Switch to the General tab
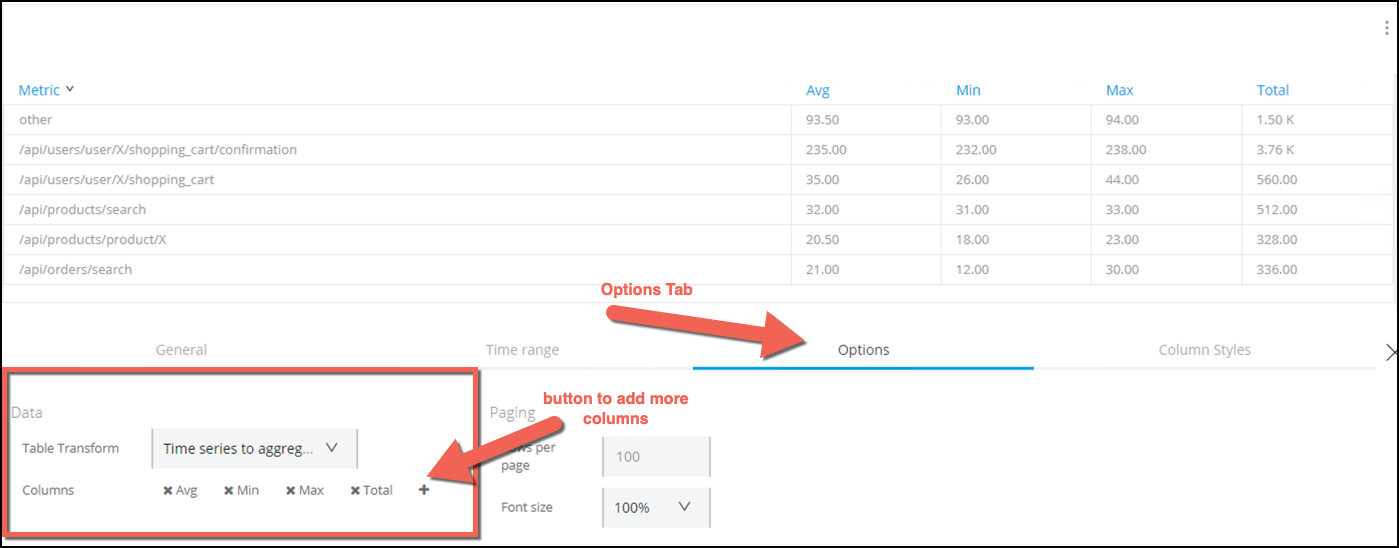The image size is (1399, 548). 181,350
